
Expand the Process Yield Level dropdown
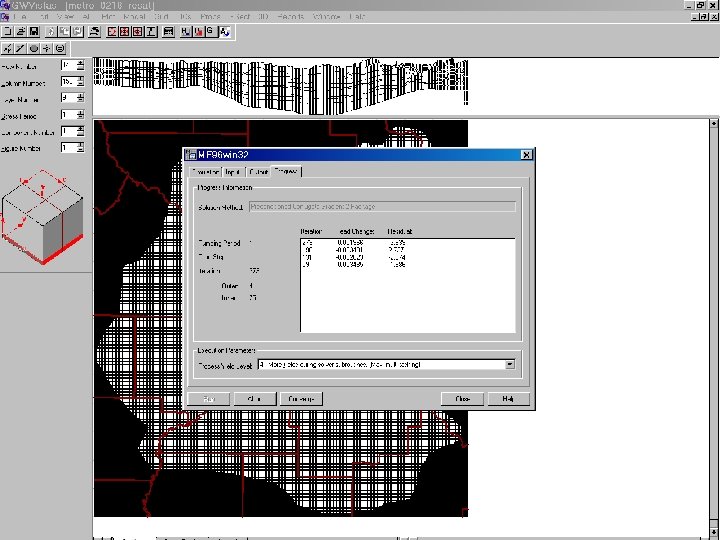[510, 365]
